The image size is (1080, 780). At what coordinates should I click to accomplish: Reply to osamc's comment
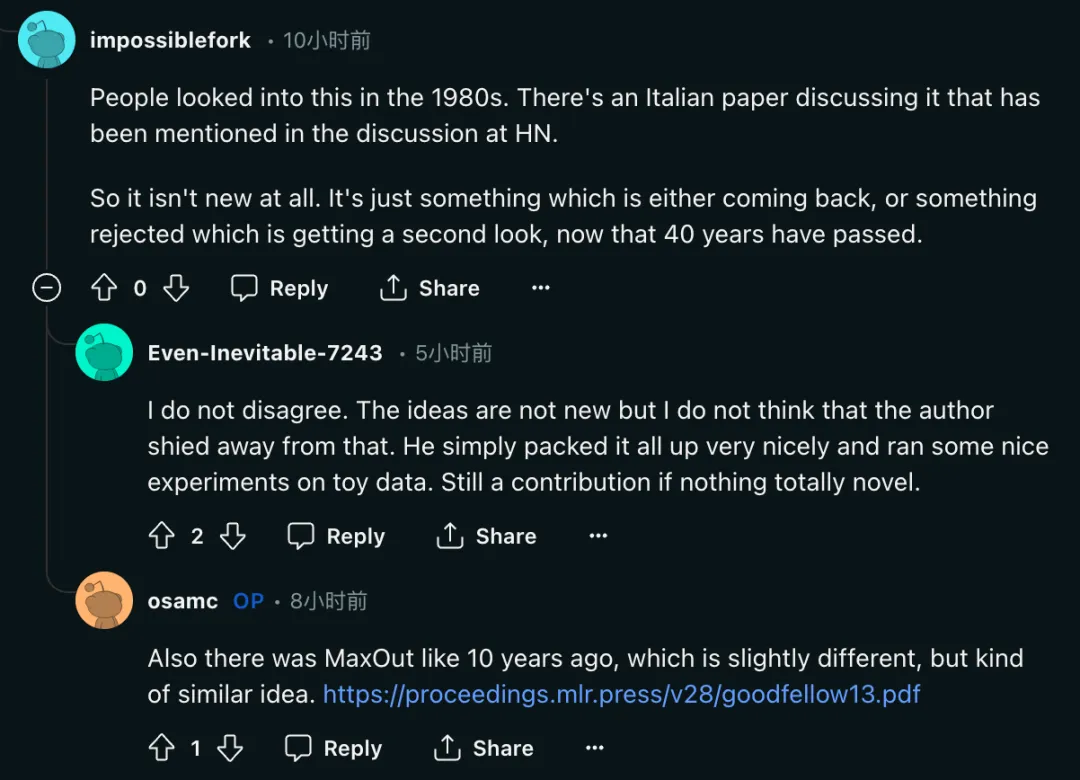pyautogui.click(x=334, y=748)
